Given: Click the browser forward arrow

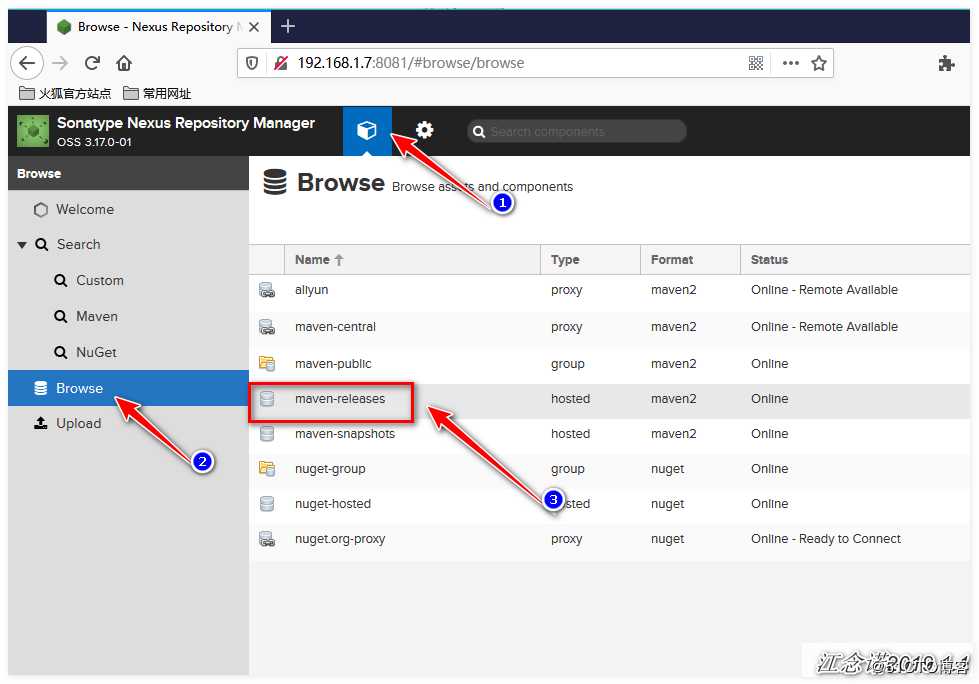Looking at the screenshot, I should point(60,63).
